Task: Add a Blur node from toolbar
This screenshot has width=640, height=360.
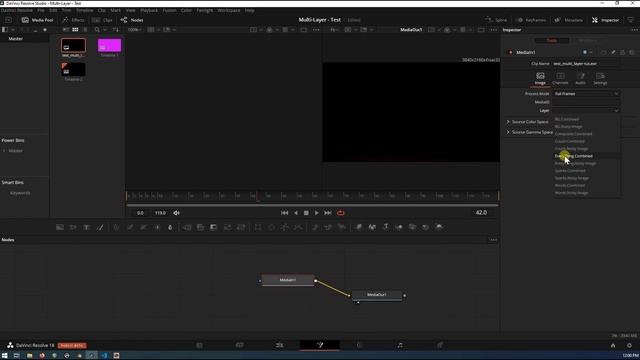Action: click(170, 227)
